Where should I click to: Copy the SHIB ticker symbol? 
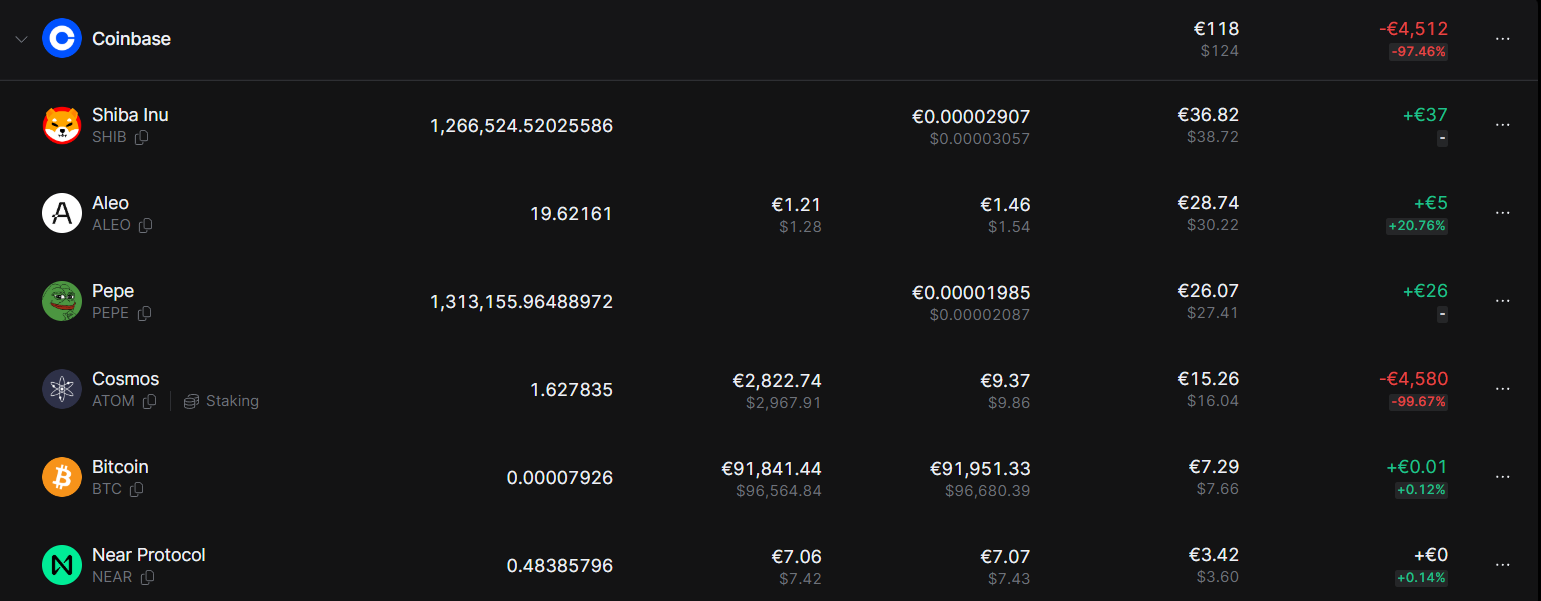pyautogui.click(x=142, y=137)
